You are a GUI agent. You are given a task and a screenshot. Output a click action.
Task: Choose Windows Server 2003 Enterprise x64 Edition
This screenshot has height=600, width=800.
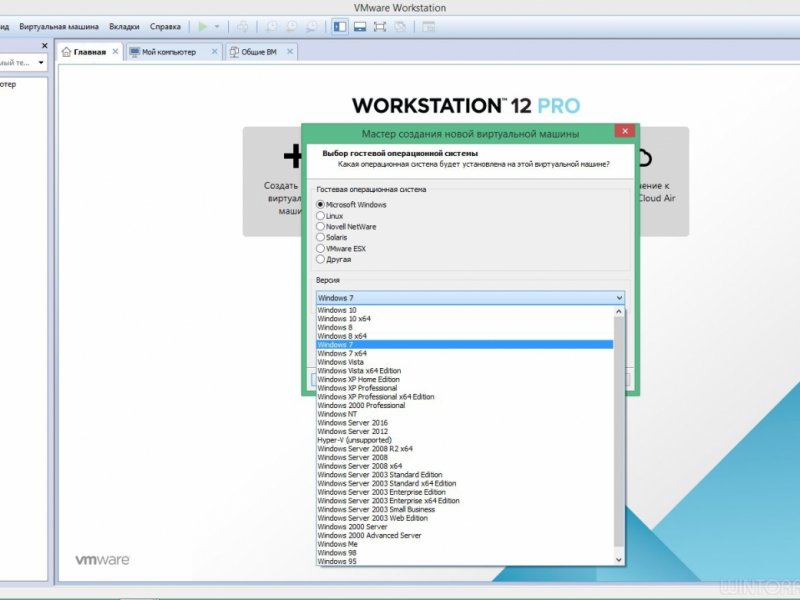coord(465,501)
